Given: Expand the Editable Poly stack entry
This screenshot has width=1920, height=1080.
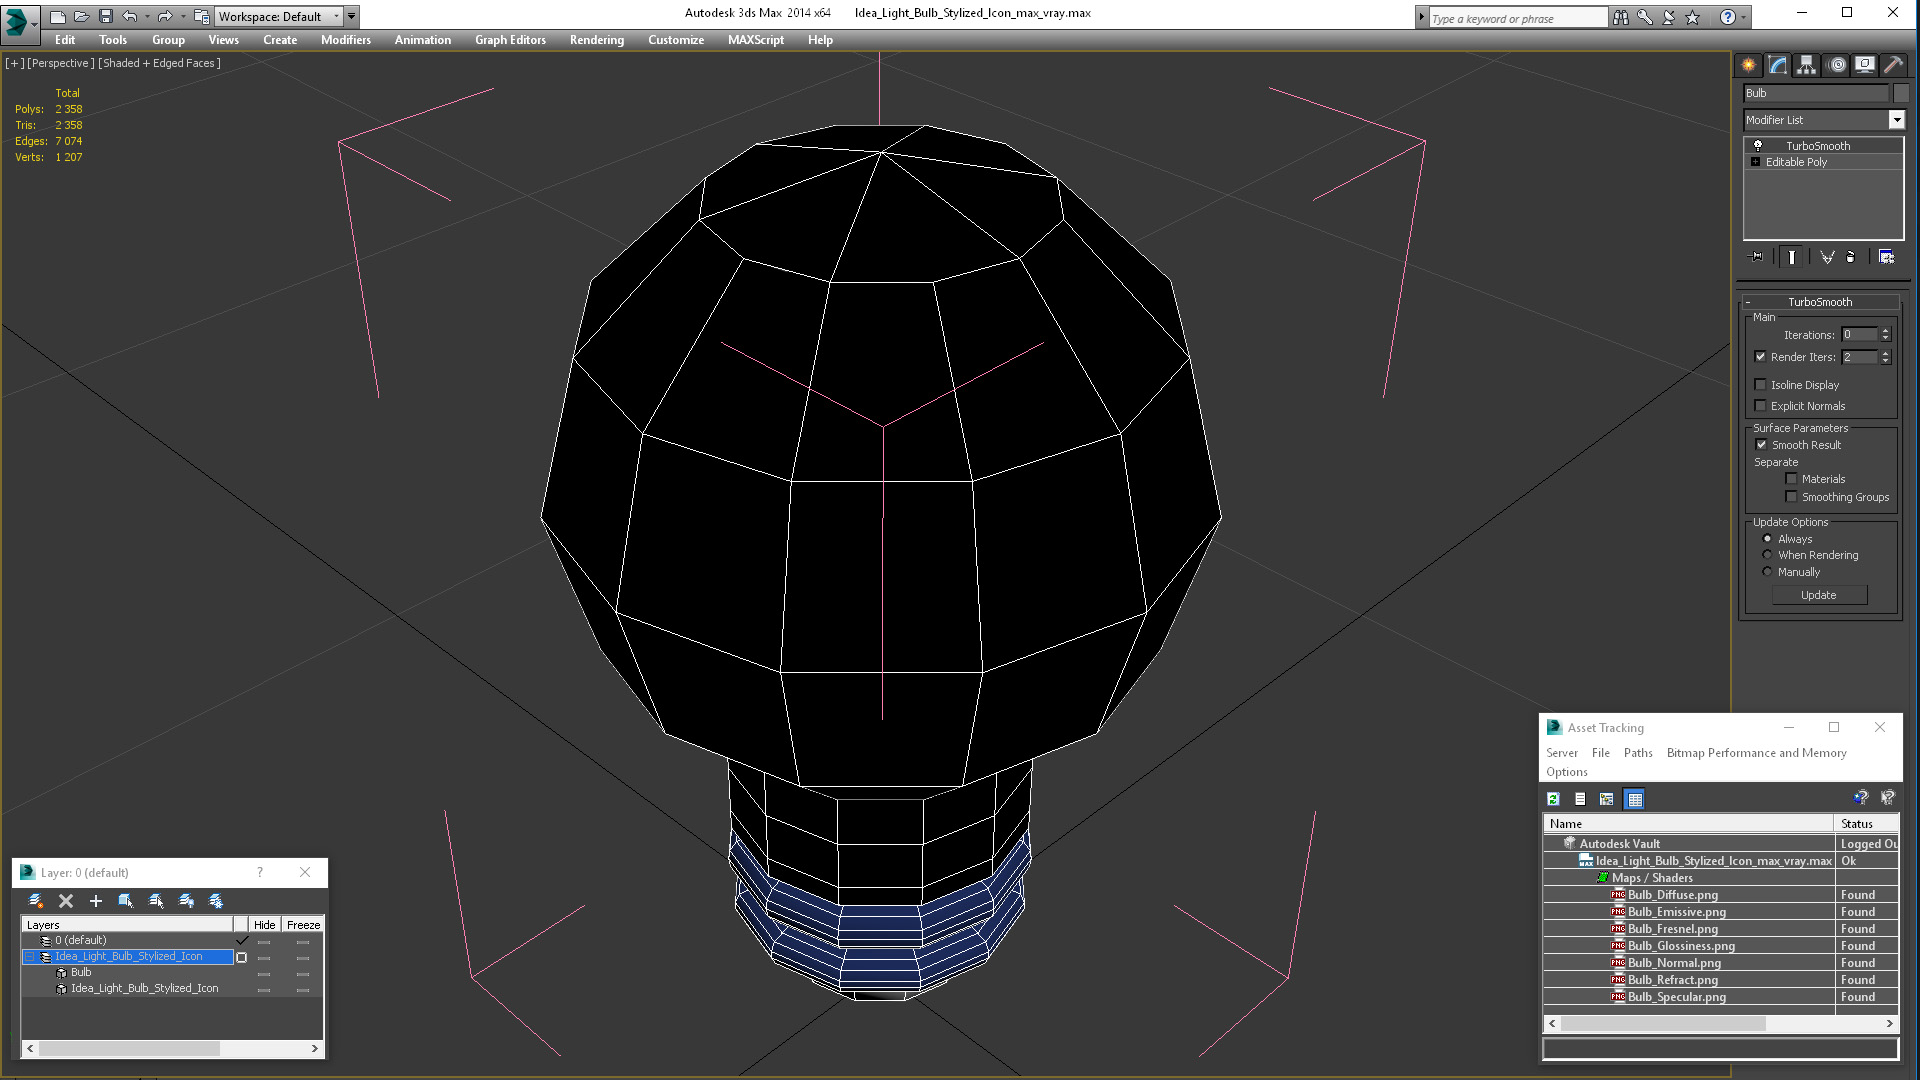Looking at the screenshot, I should [1755, 162].
